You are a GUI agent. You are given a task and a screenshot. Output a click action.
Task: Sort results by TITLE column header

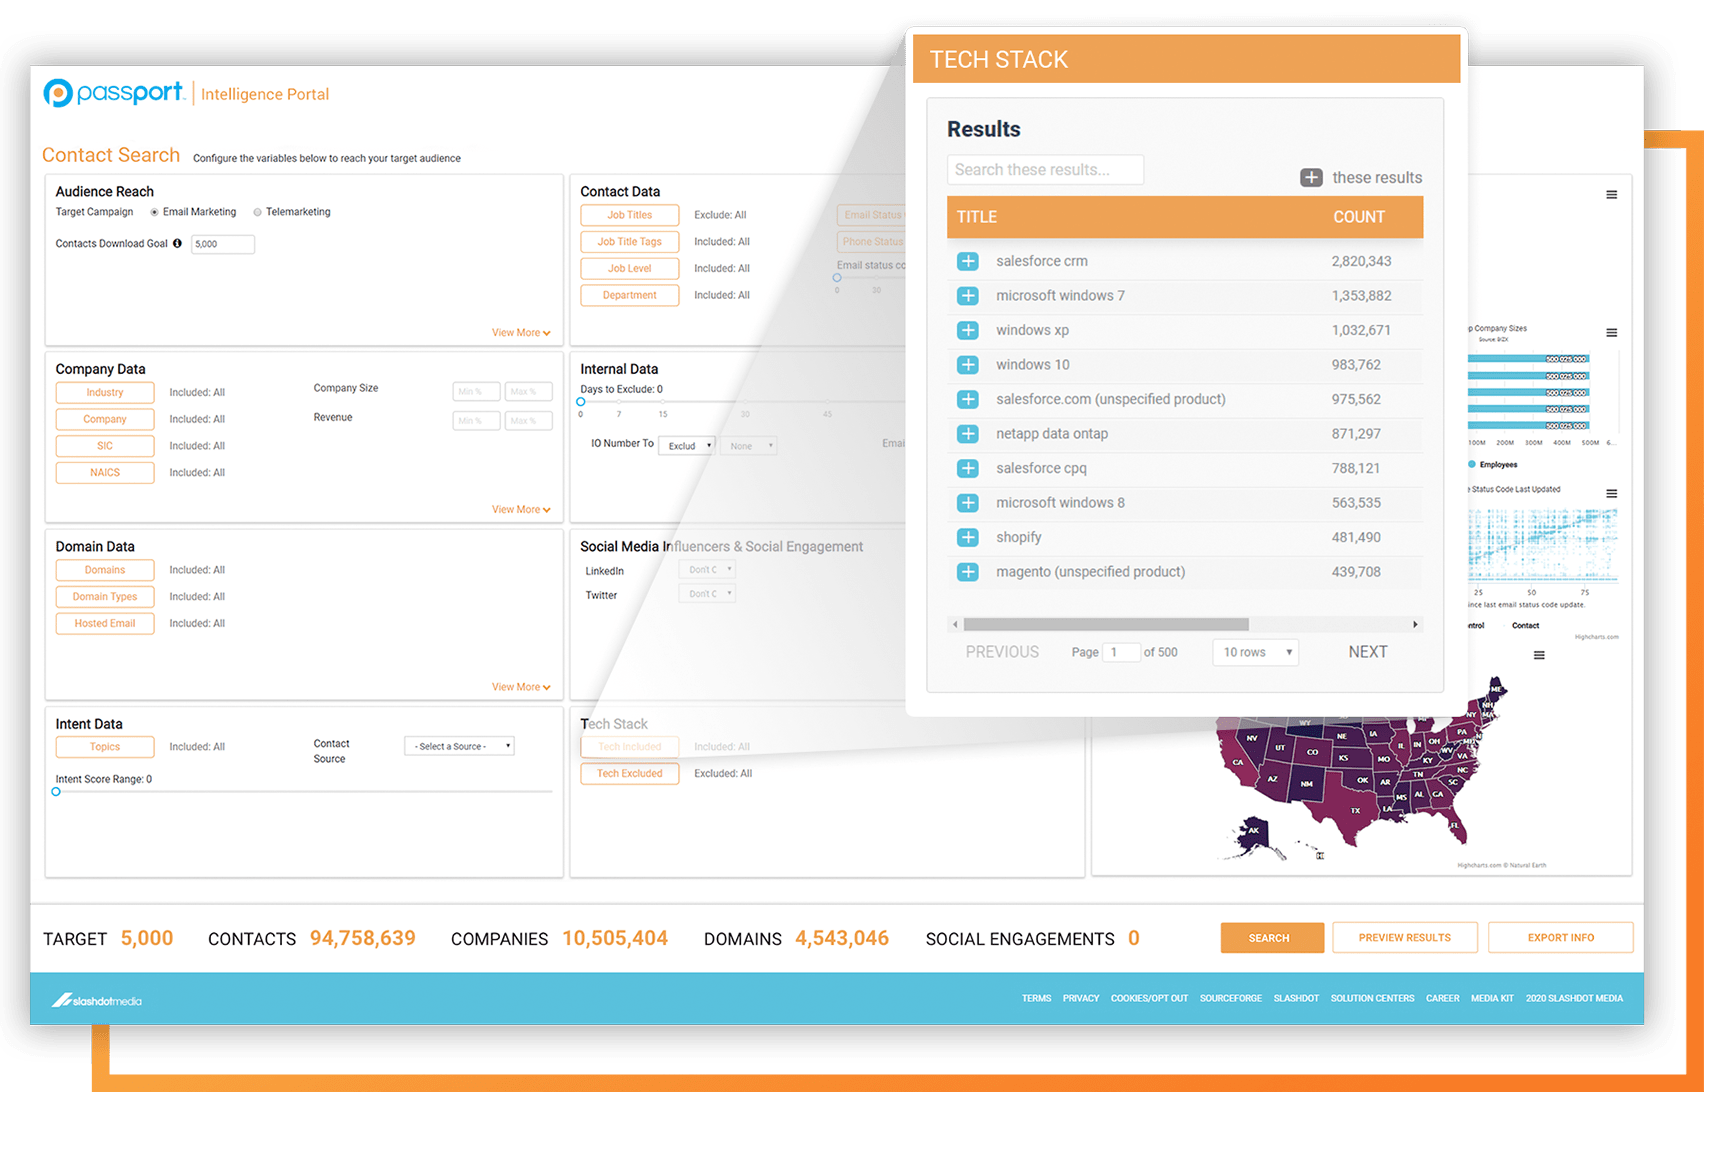pos(977,217)
